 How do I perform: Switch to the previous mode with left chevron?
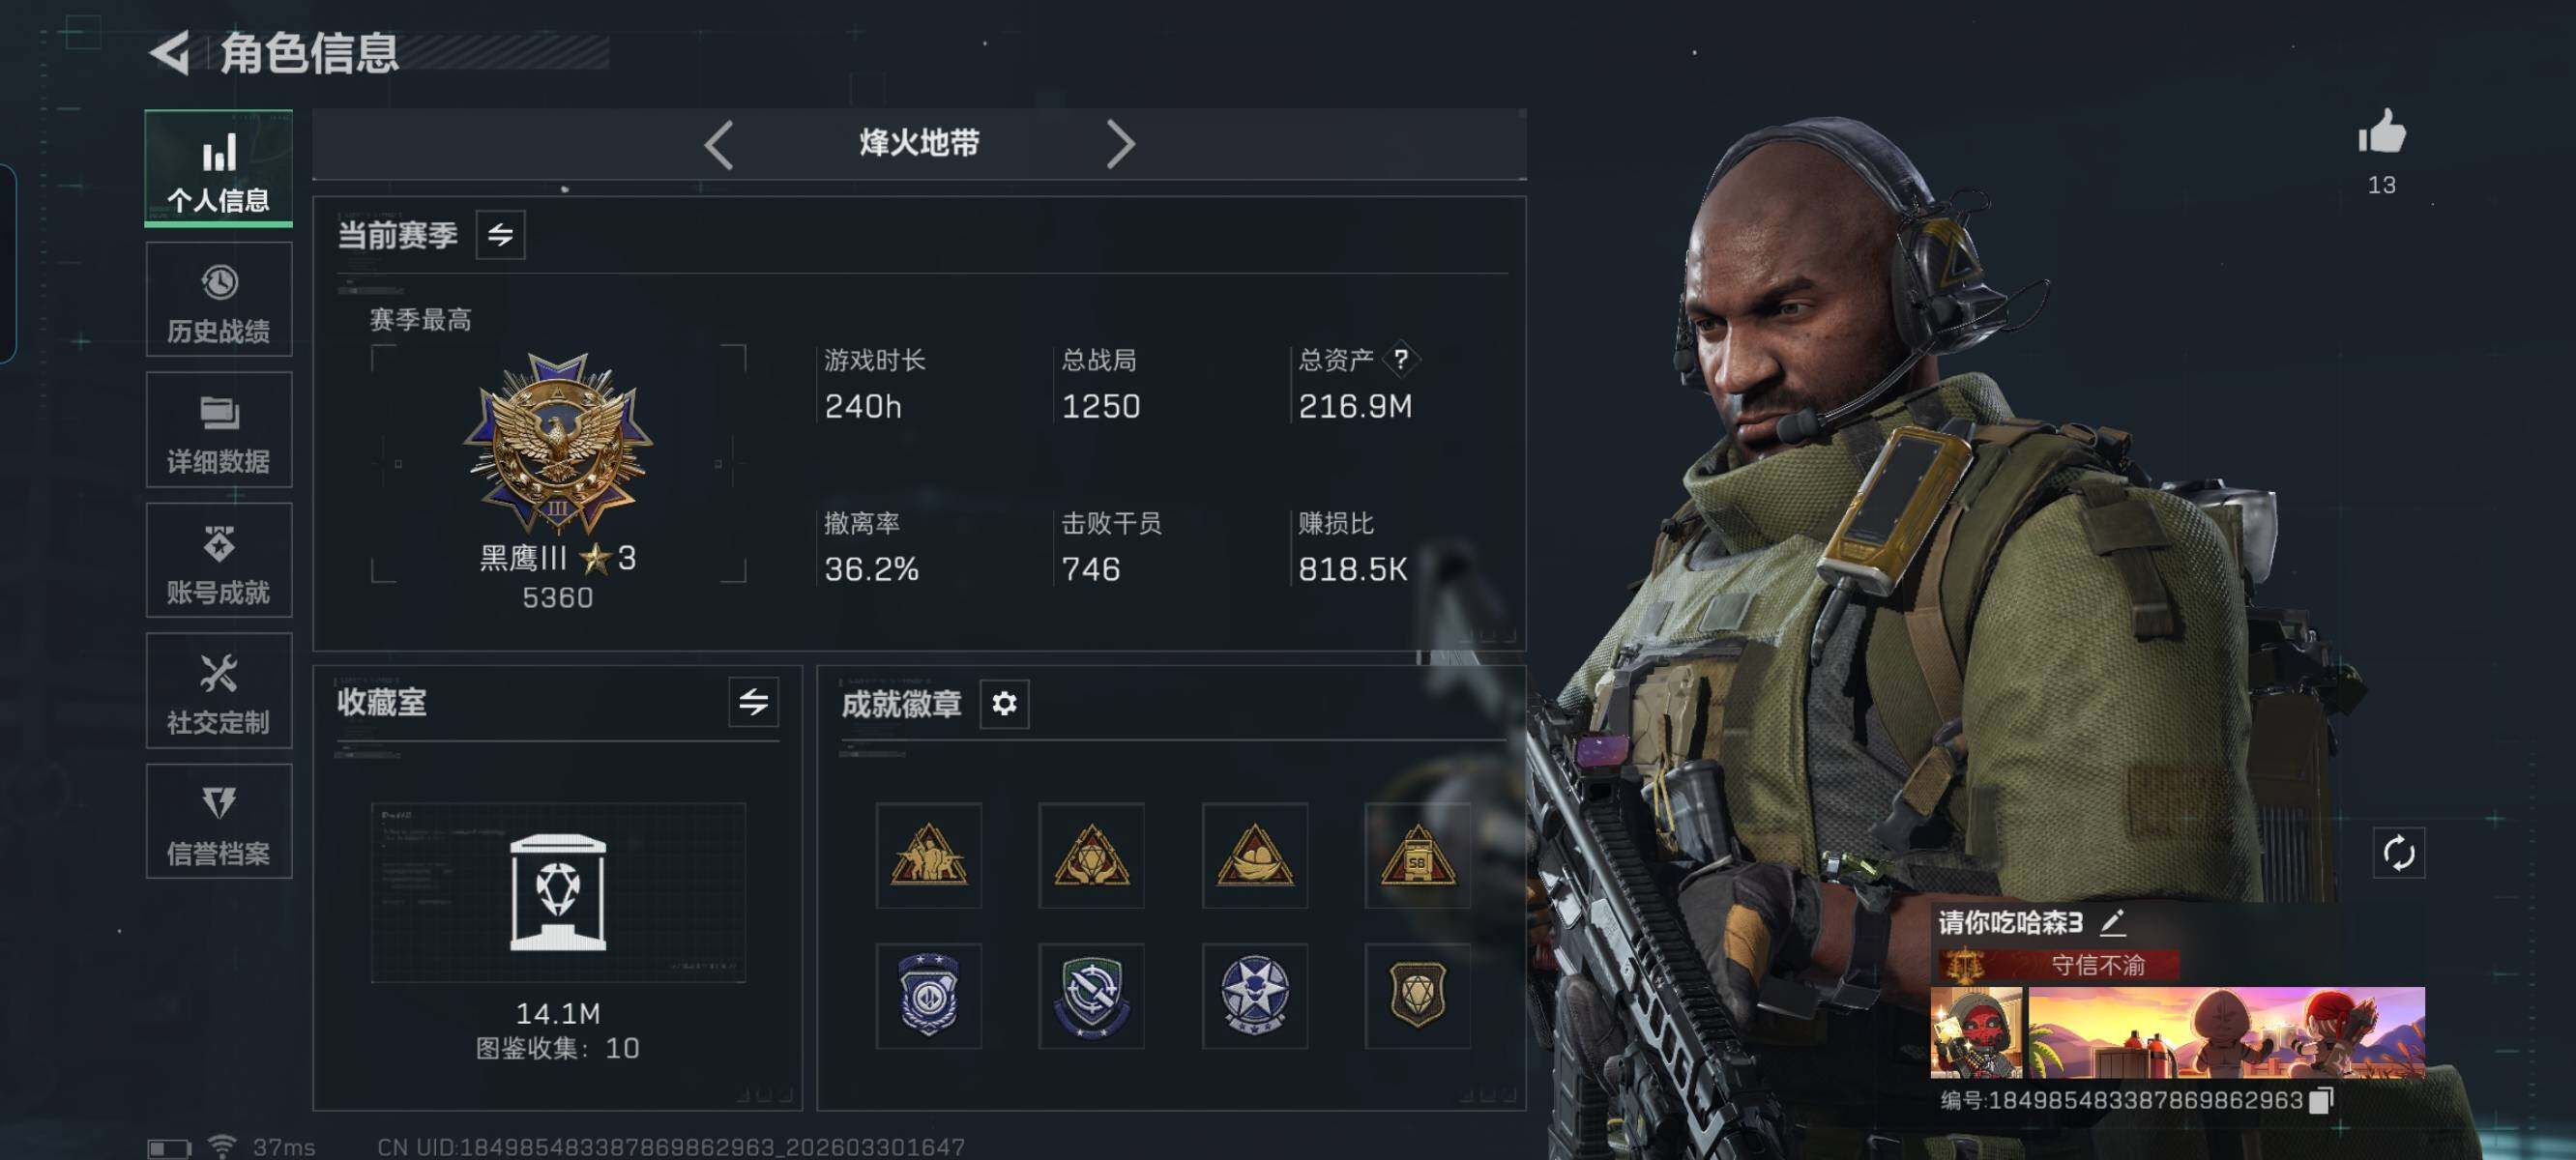[719, 145]
